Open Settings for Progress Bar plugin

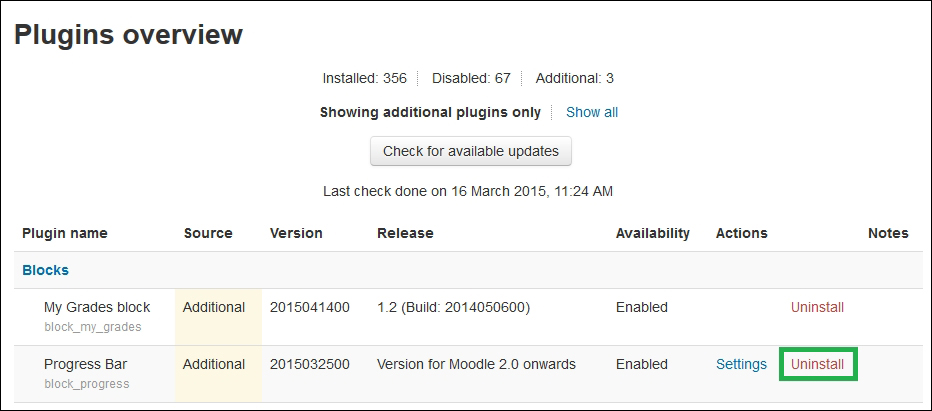[x=741, y=364]
